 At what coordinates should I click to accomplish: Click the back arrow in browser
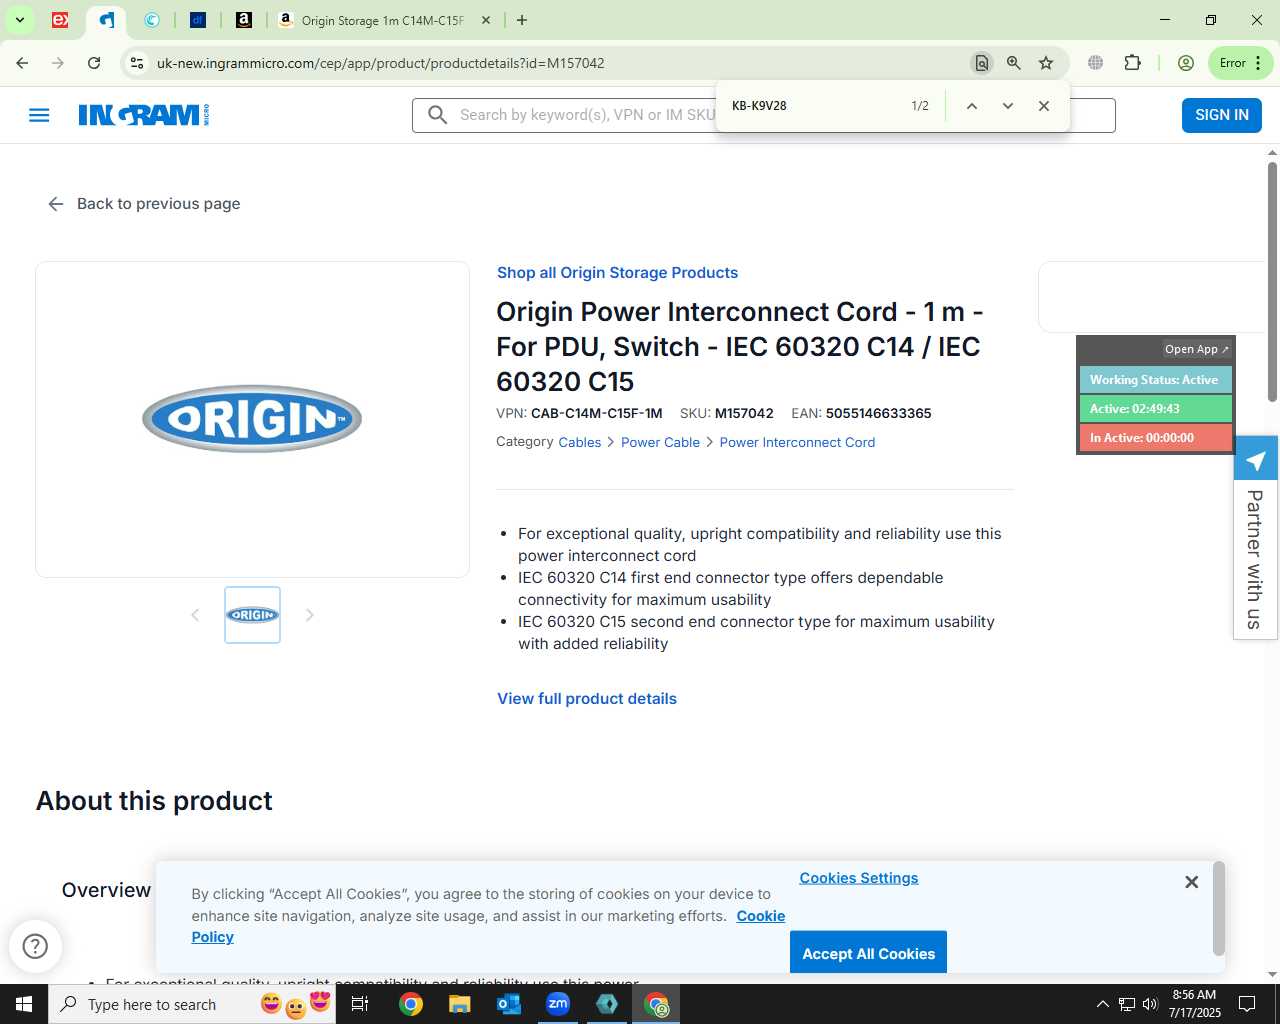(22, 63)
